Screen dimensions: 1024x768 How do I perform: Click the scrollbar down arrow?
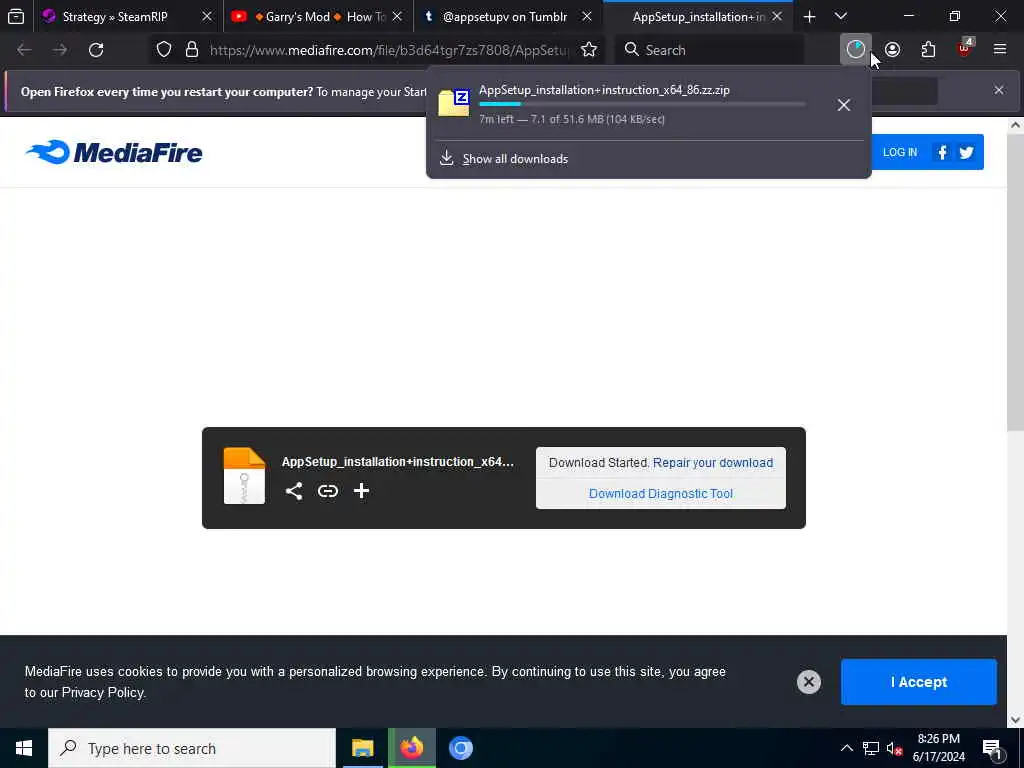(x=1015, y=720)
